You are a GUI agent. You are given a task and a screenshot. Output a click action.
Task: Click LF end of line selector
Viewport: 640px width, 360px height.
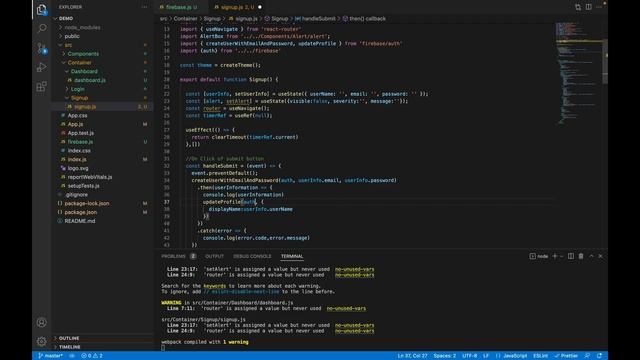(x=486, y=356)
